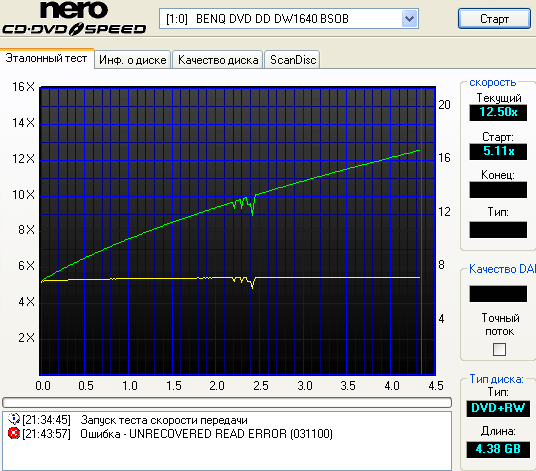Open the BENQ drive selection dropdown arrow
Image resolution: width=536 pixels, height=471 pixels.
pos(409,18)
